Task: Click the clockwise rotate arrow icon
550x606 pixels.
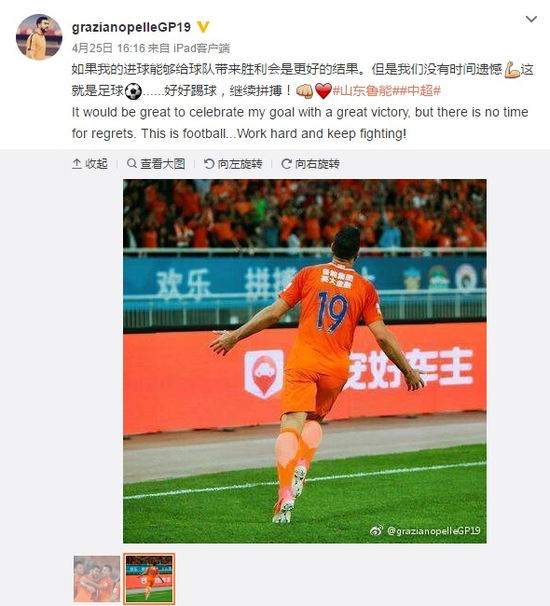Action: point(286,164)
